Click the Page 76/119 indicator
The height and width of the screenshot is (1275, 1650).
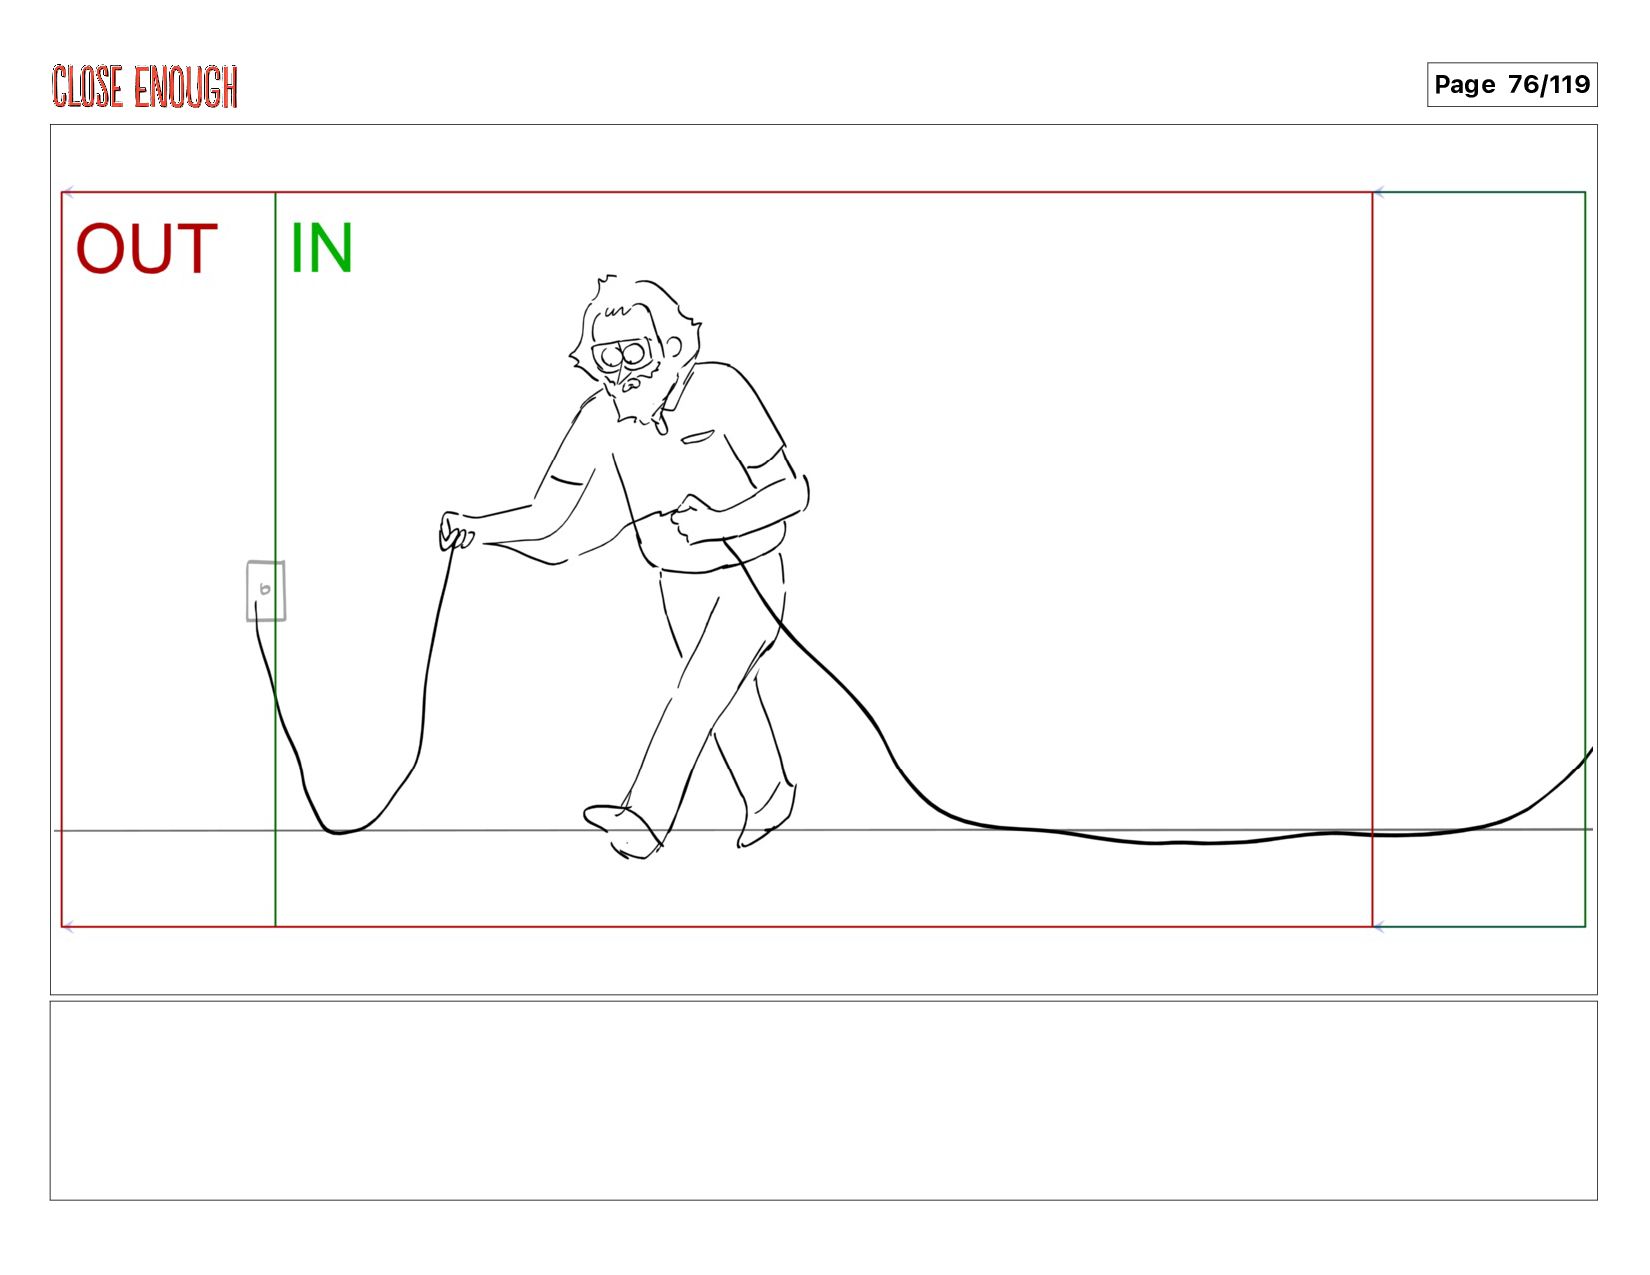point(1511,84)
